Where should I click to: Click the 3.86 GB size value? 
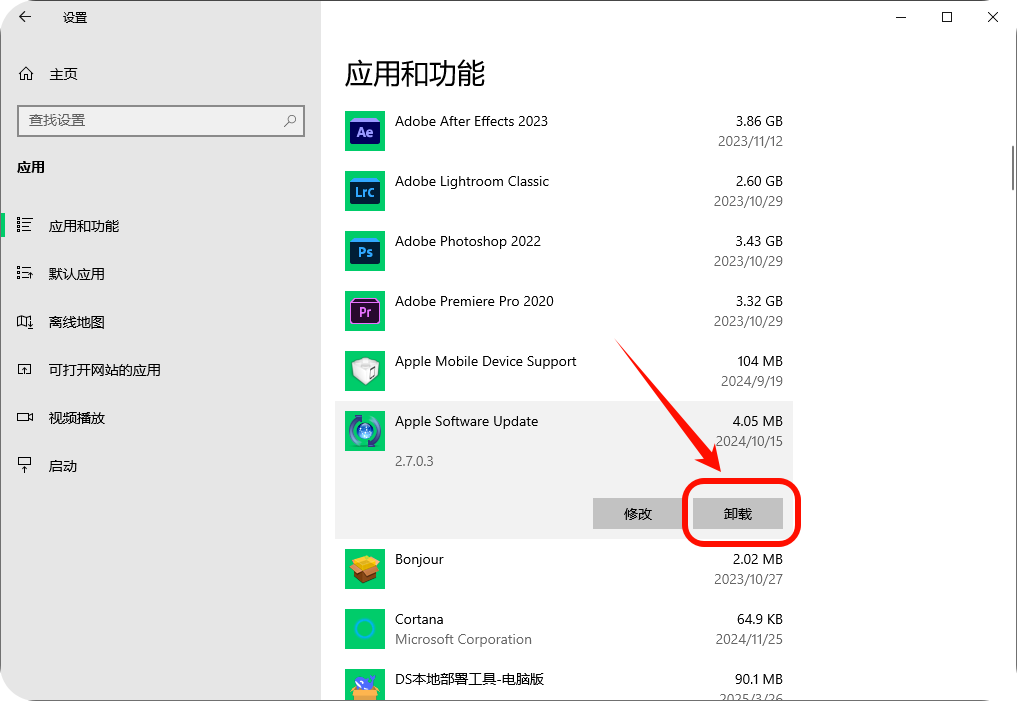click(759, 121)
